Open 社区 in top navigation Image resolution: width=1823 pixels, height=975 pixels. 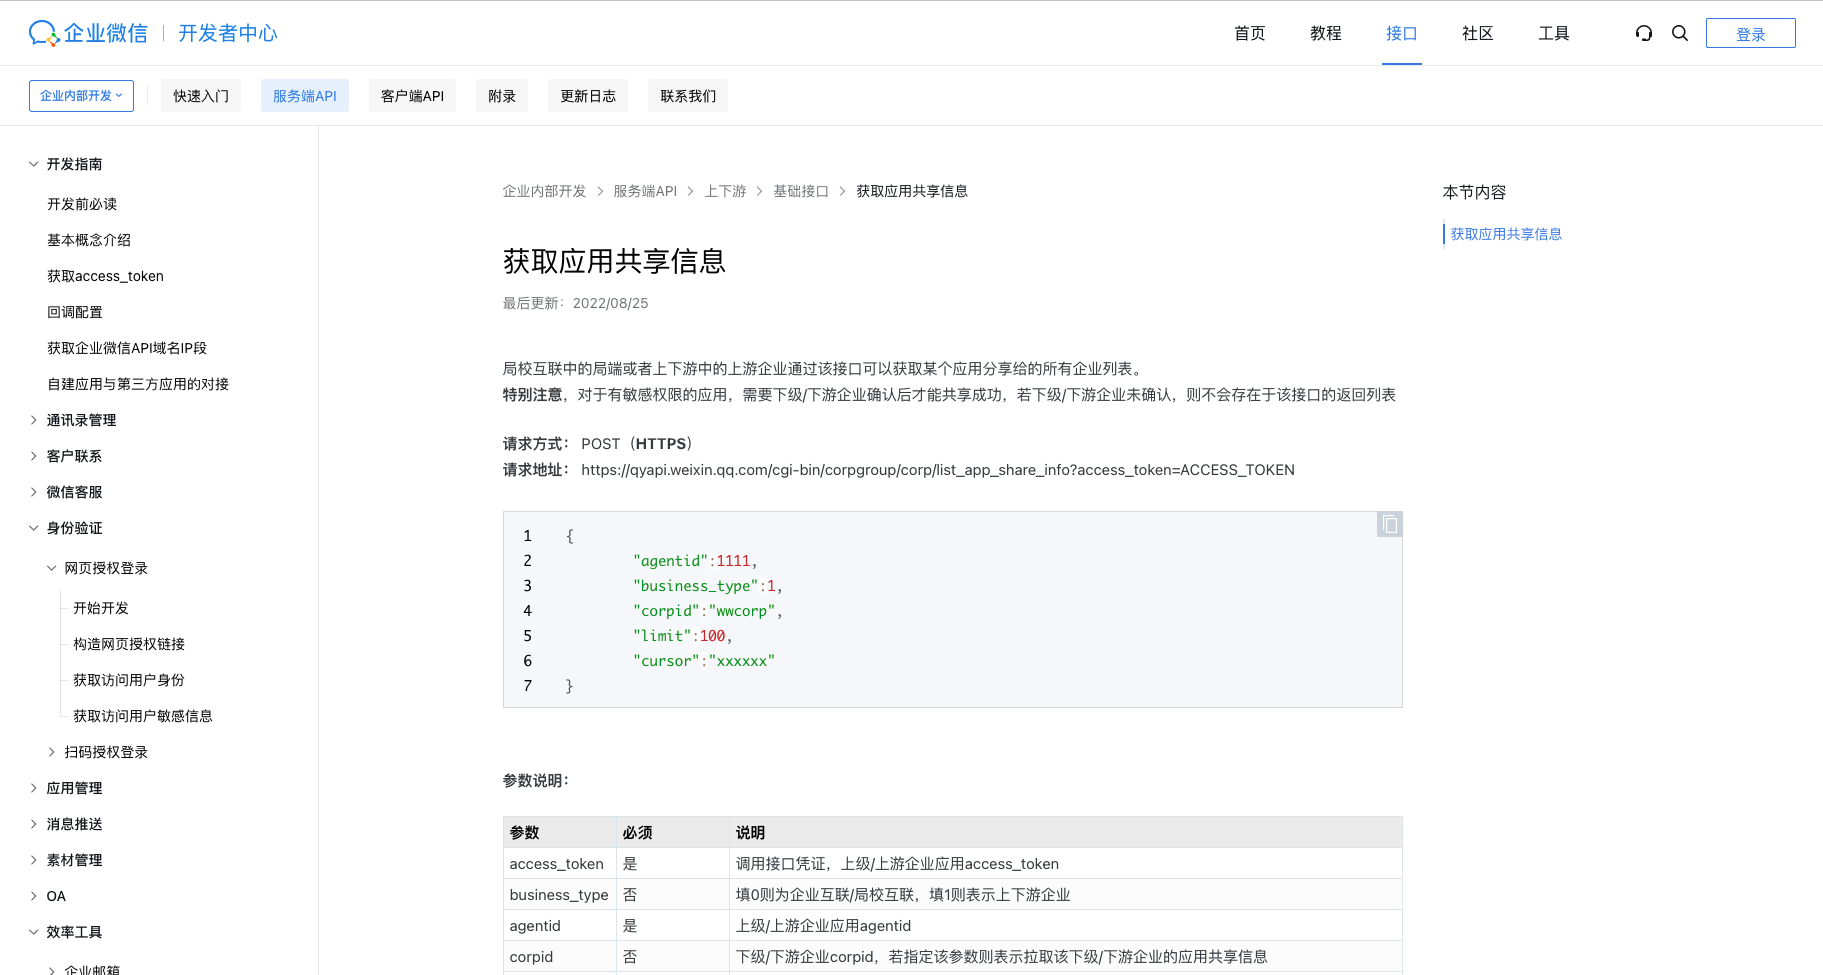pyautogui.click(x=1478, y=33)
